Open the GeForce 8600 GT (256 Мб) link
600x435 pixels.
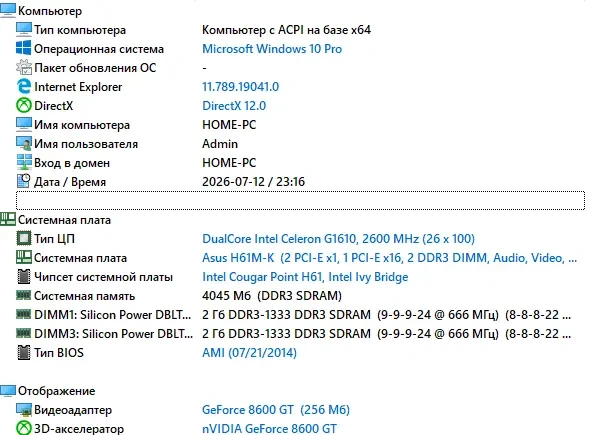276,410
